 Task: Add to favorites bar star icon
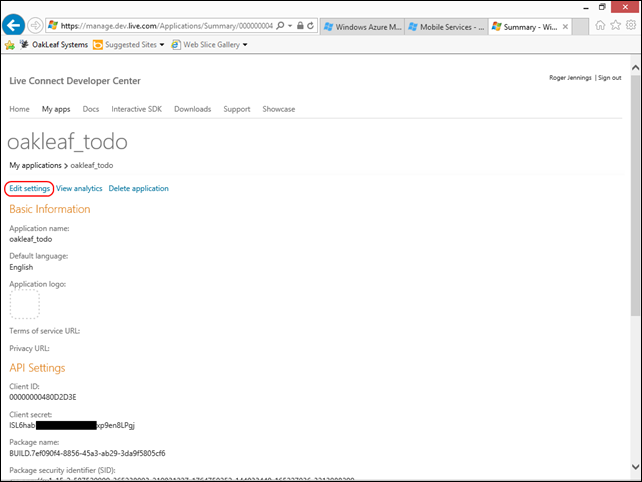tap(9, 45)
